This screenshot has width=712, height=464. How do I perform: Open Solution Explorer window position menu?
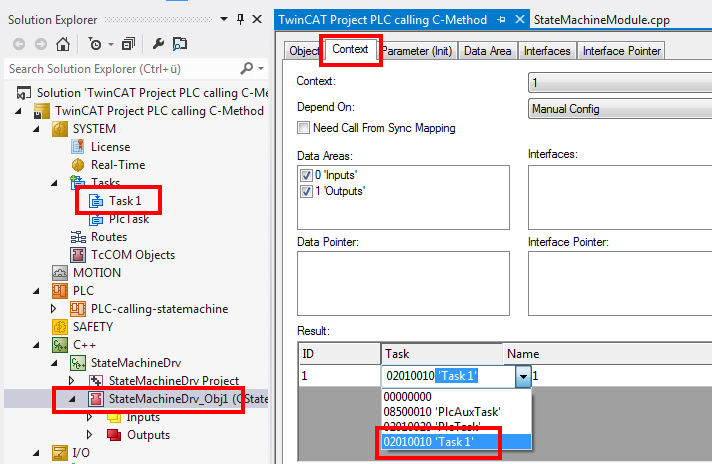click(224, 20)
